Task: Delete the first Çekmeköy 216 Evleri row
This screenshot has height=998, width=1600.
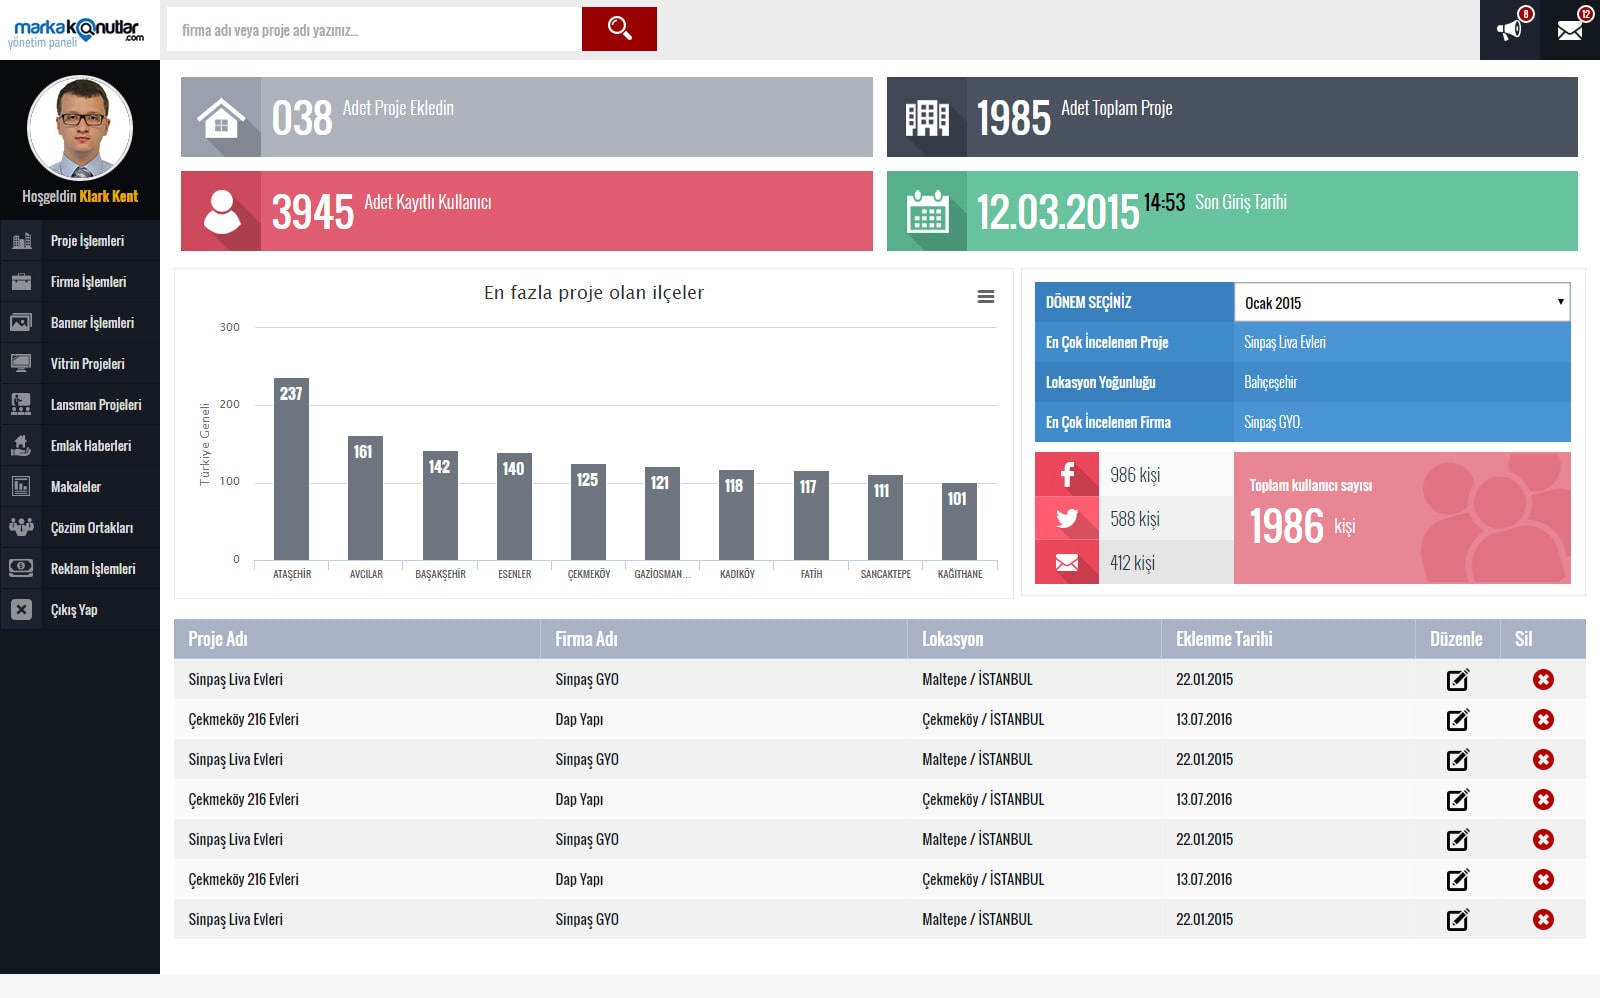Action: coord(1543,720)
